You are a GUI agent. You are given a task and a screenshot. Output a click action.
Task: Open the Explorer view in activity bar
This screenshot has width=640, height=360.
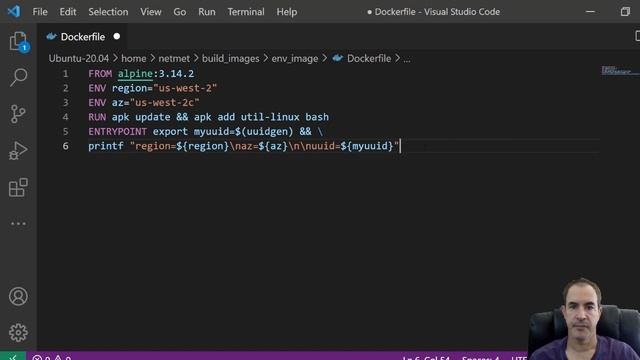[x=18, y=41]
